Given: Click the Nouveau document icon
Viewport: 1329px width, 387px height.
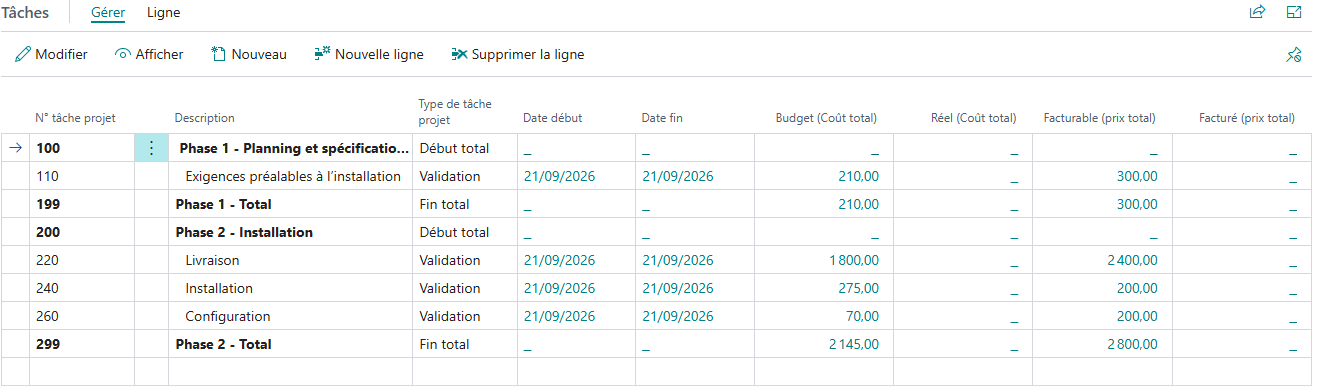Looking at the screenshot, I should pyautogui.click(x=218, y=54).
